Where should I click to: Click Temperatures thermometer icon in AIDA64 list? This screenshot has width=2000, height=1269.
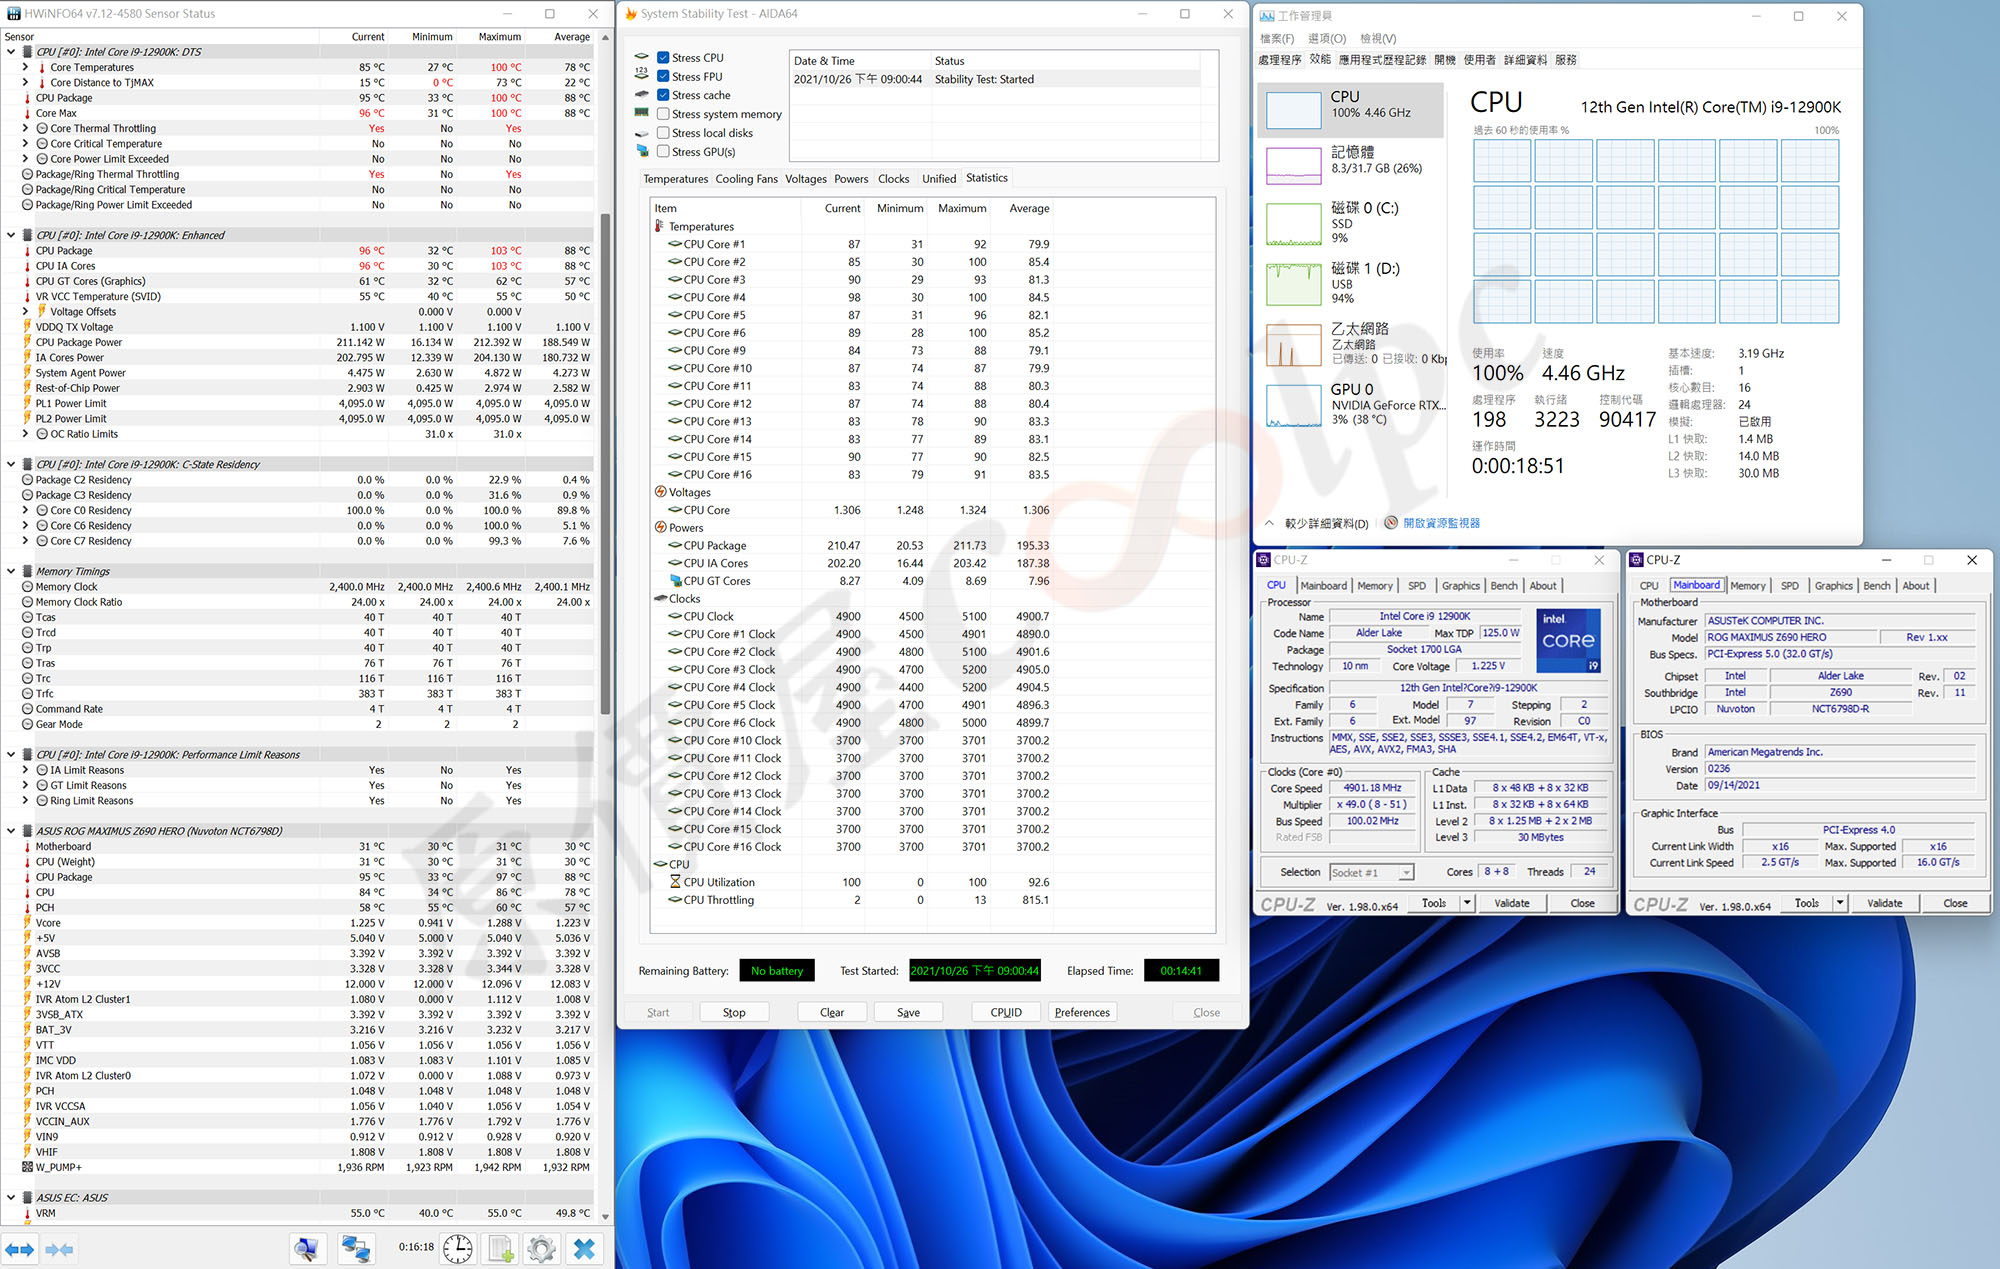[660, 226]
